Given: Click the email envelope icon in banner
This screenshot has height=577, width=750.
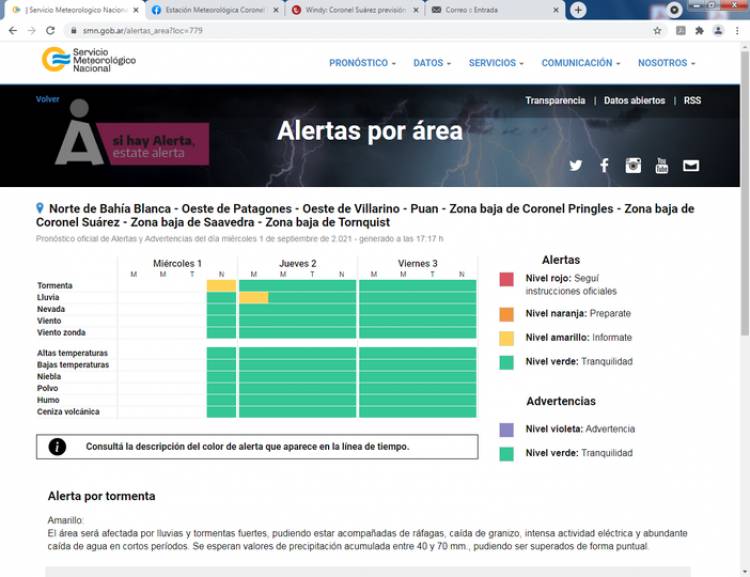Looking at the screenshot, I should (x=691, y=166).
